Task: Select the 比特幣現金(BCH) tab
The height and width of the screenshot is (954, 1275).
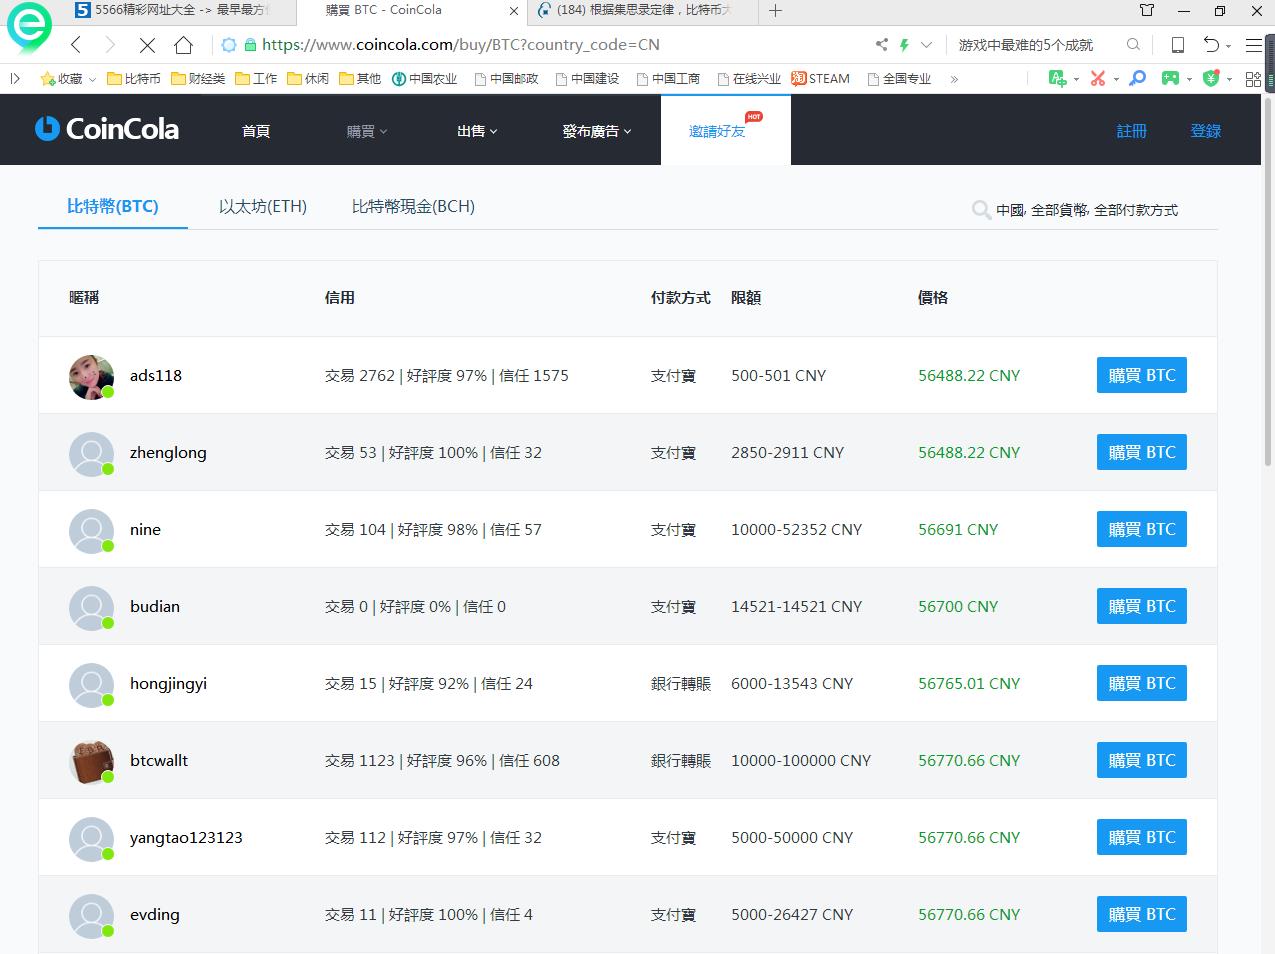Action: [413, 206]
